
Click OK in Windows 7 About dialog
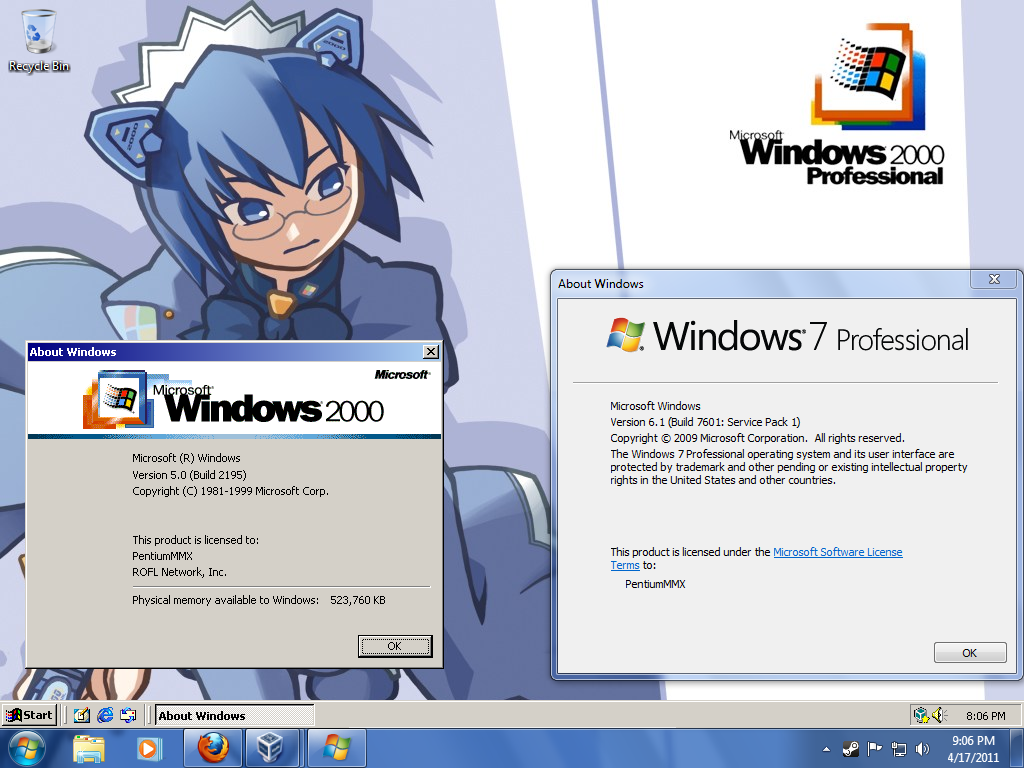click(970, 652)
